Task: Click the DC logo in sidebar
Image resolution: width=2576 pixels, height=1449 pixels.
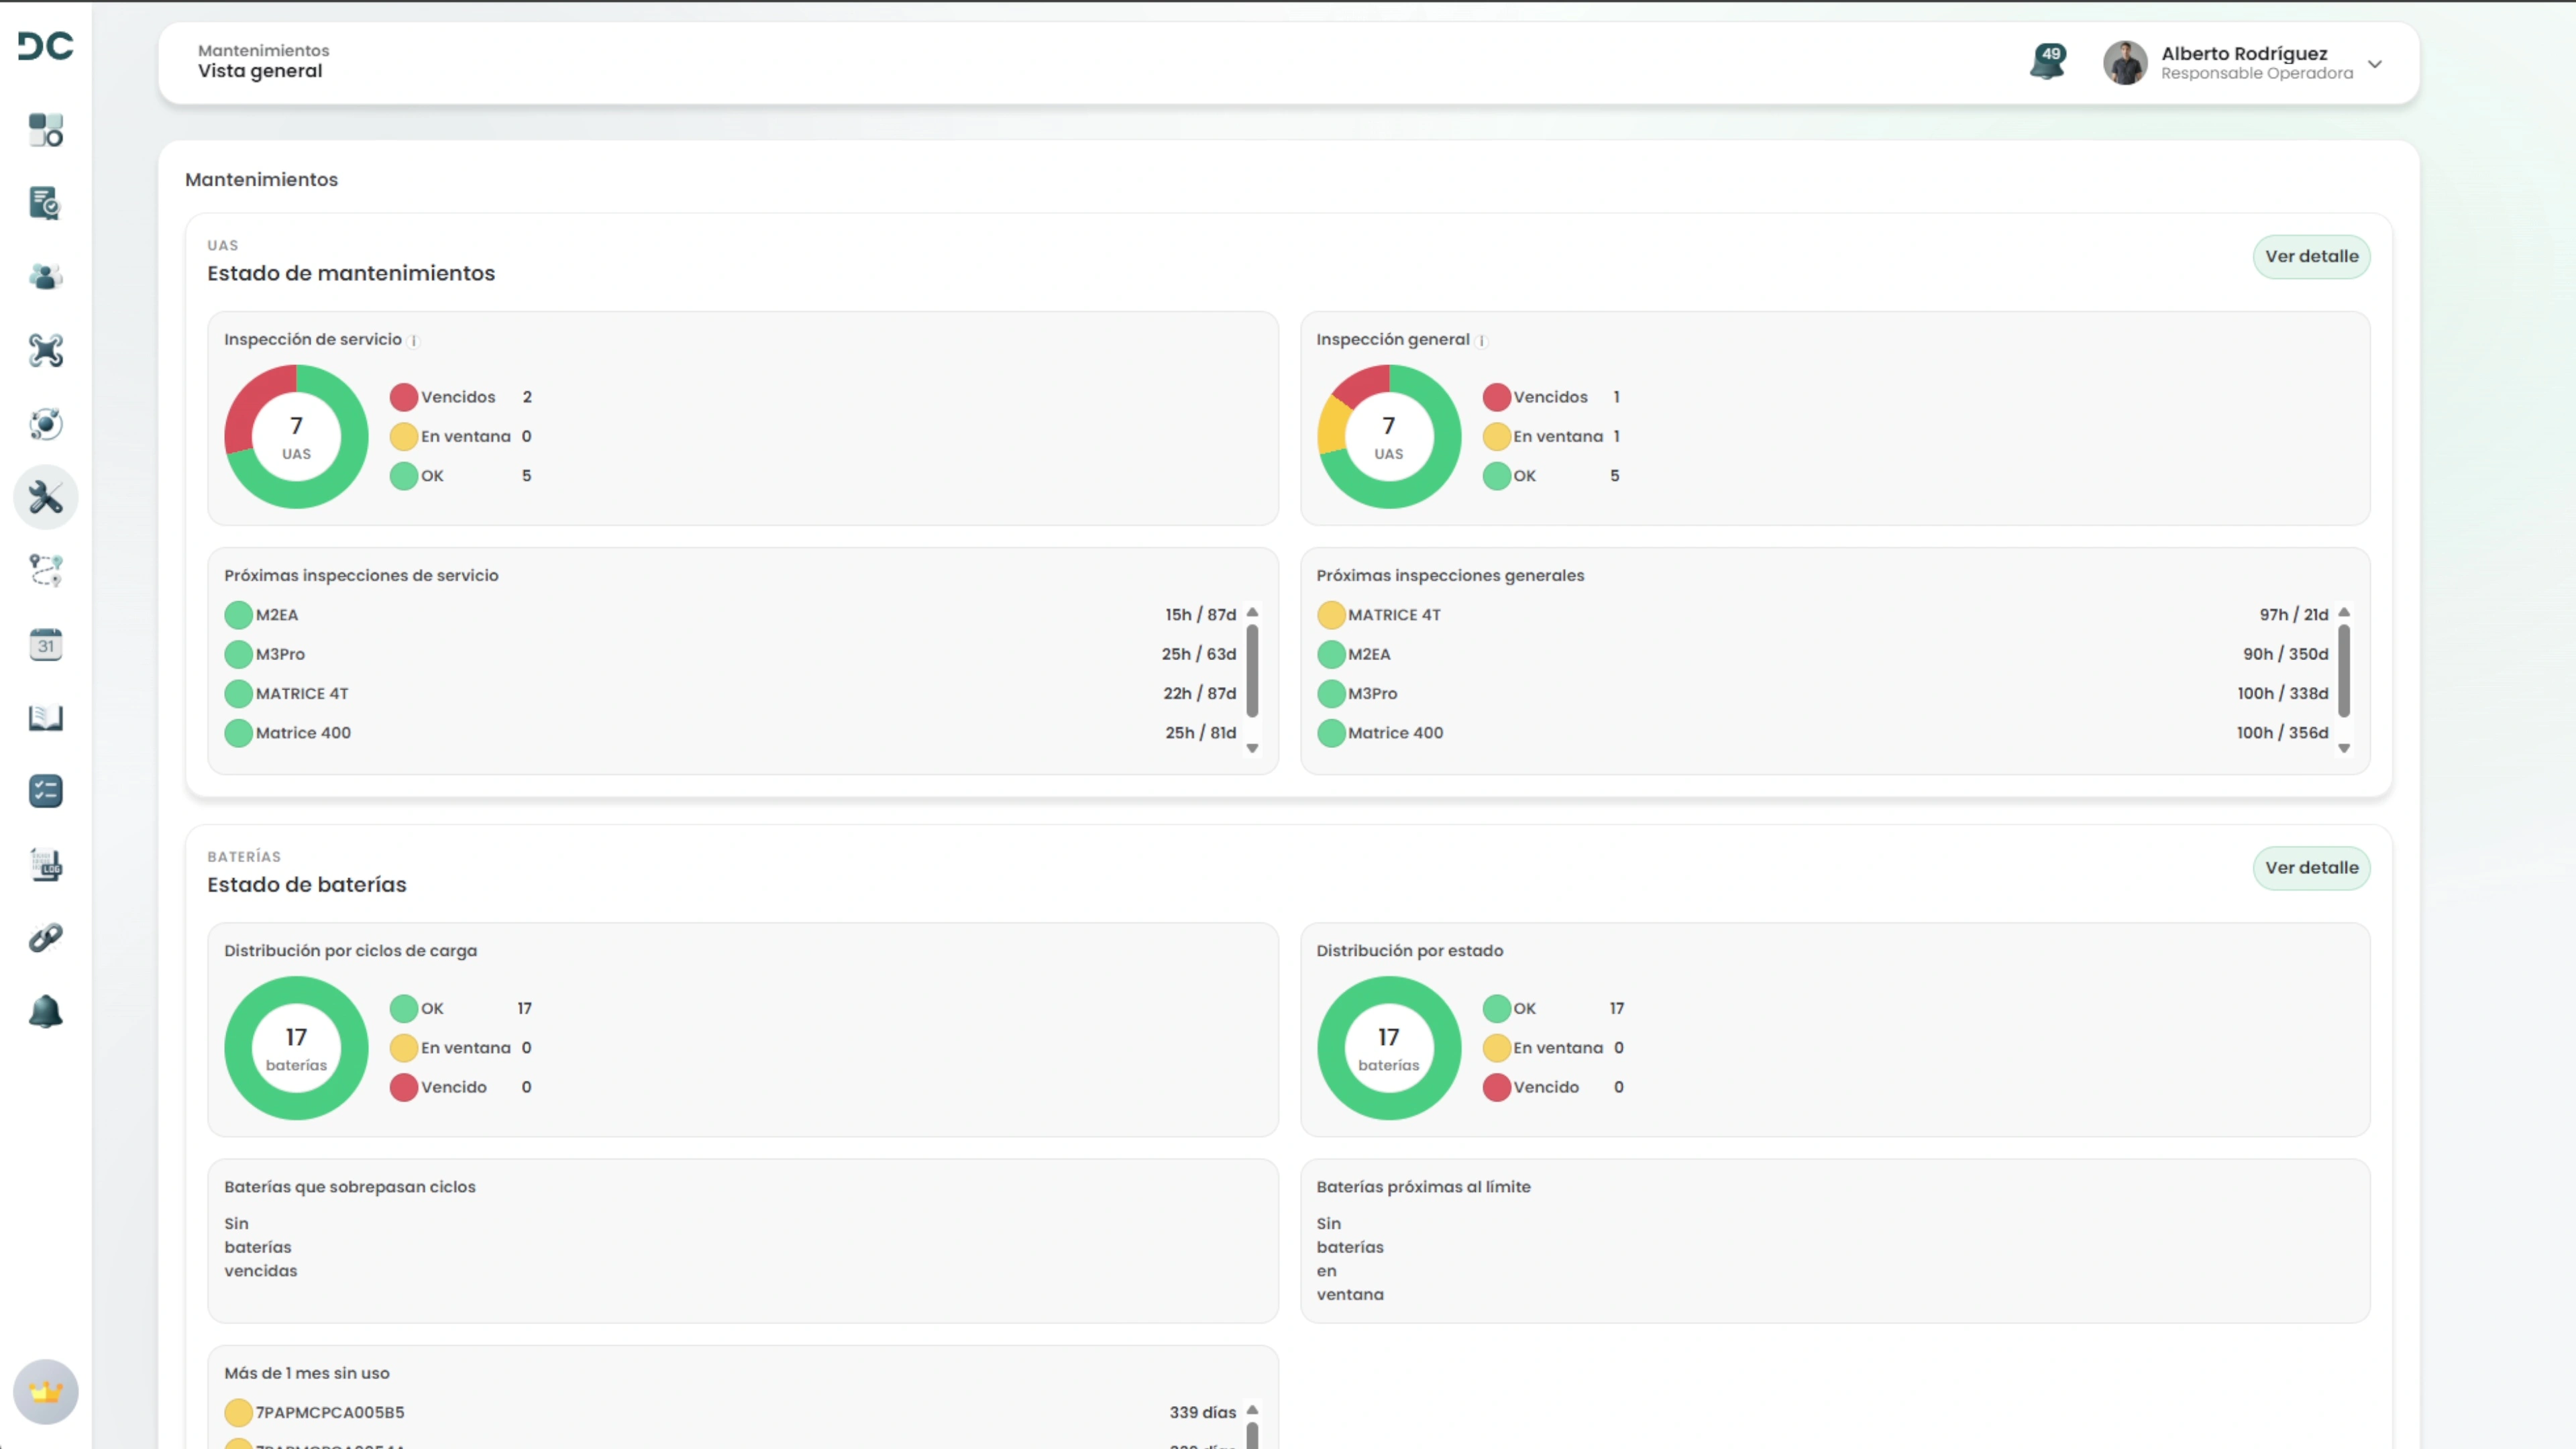Action: pyautogui.click(x=45, y=46)
